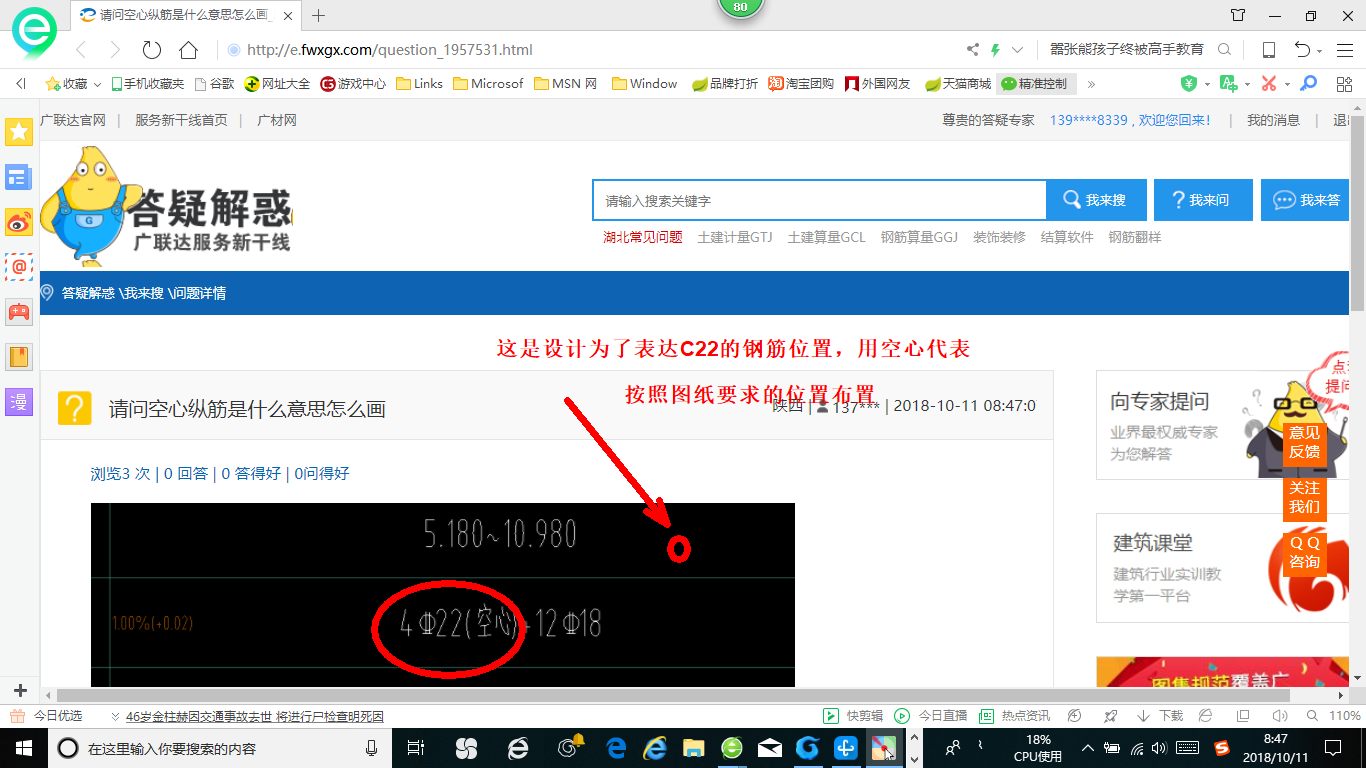Click the translate extension icon
The height and width of the screenshot is (768, 1366).
[1228, 84]
